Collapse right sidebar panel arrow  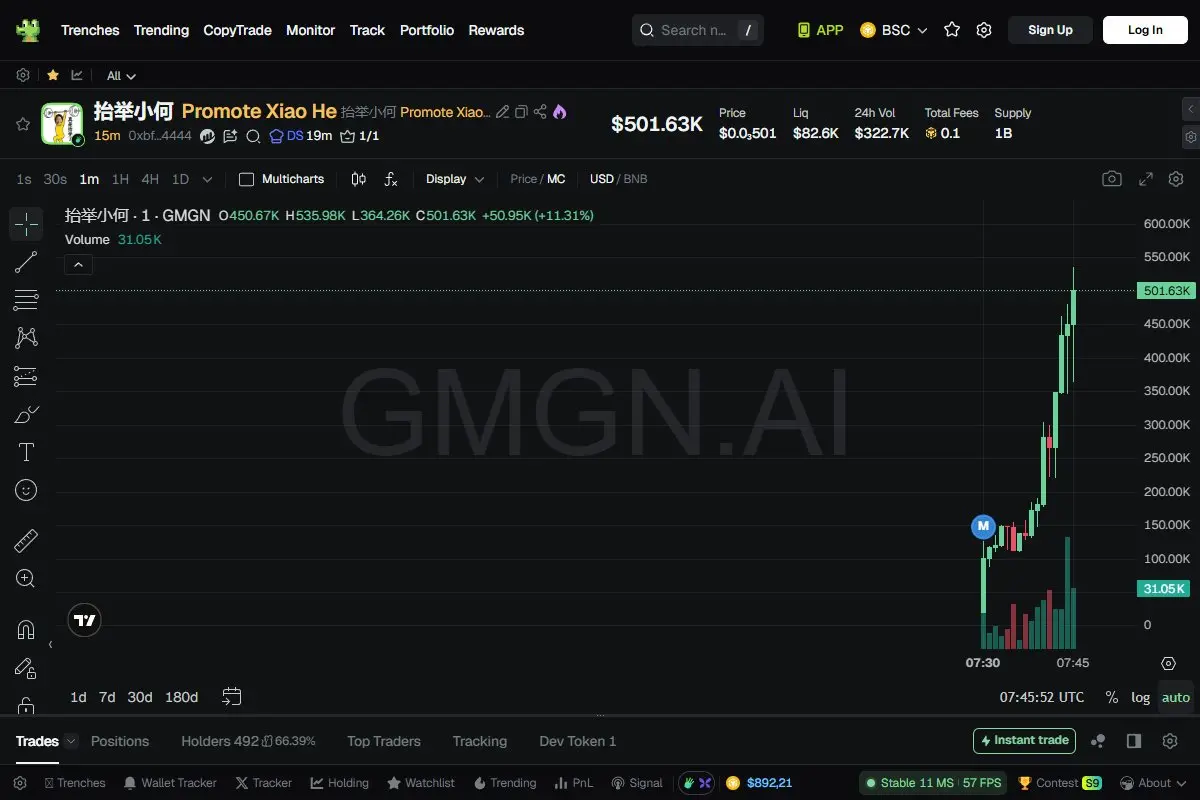[1190, 108]
